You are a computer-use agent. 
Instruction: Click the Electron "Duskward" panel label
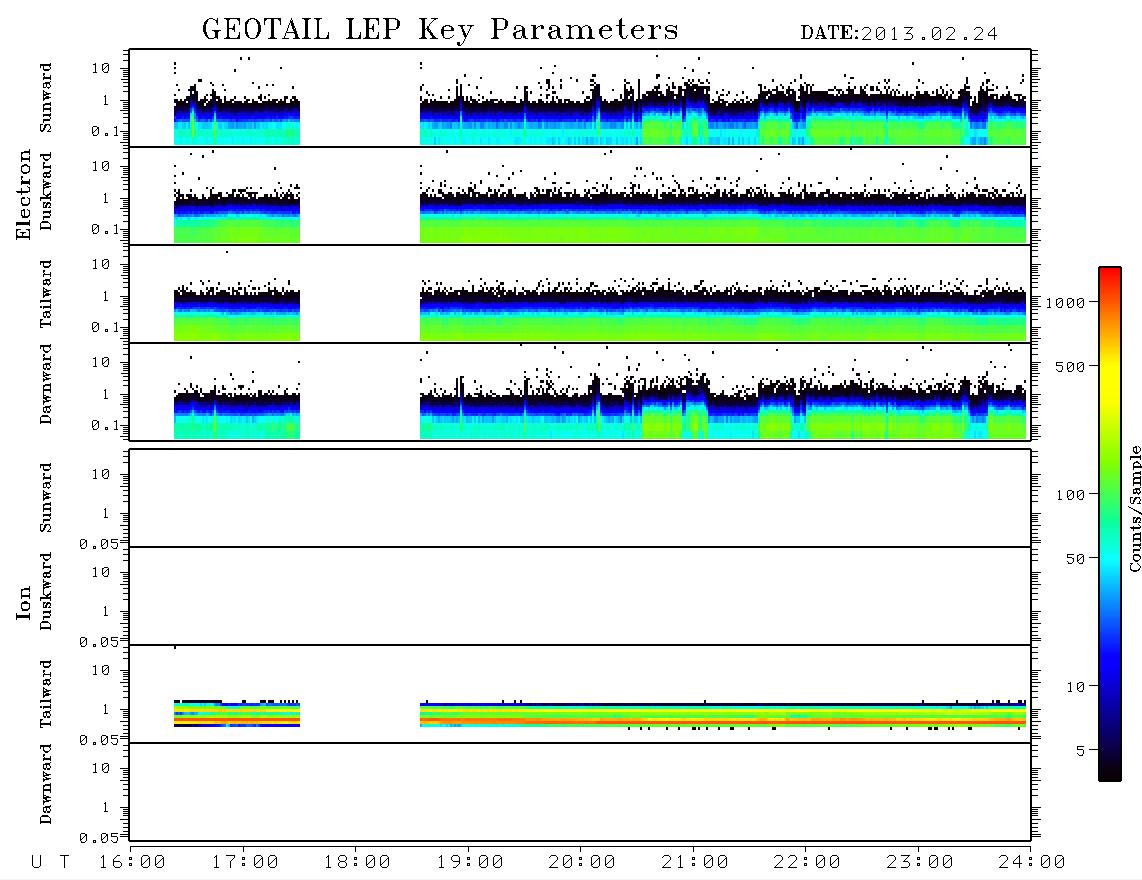(x=46, y=192)
